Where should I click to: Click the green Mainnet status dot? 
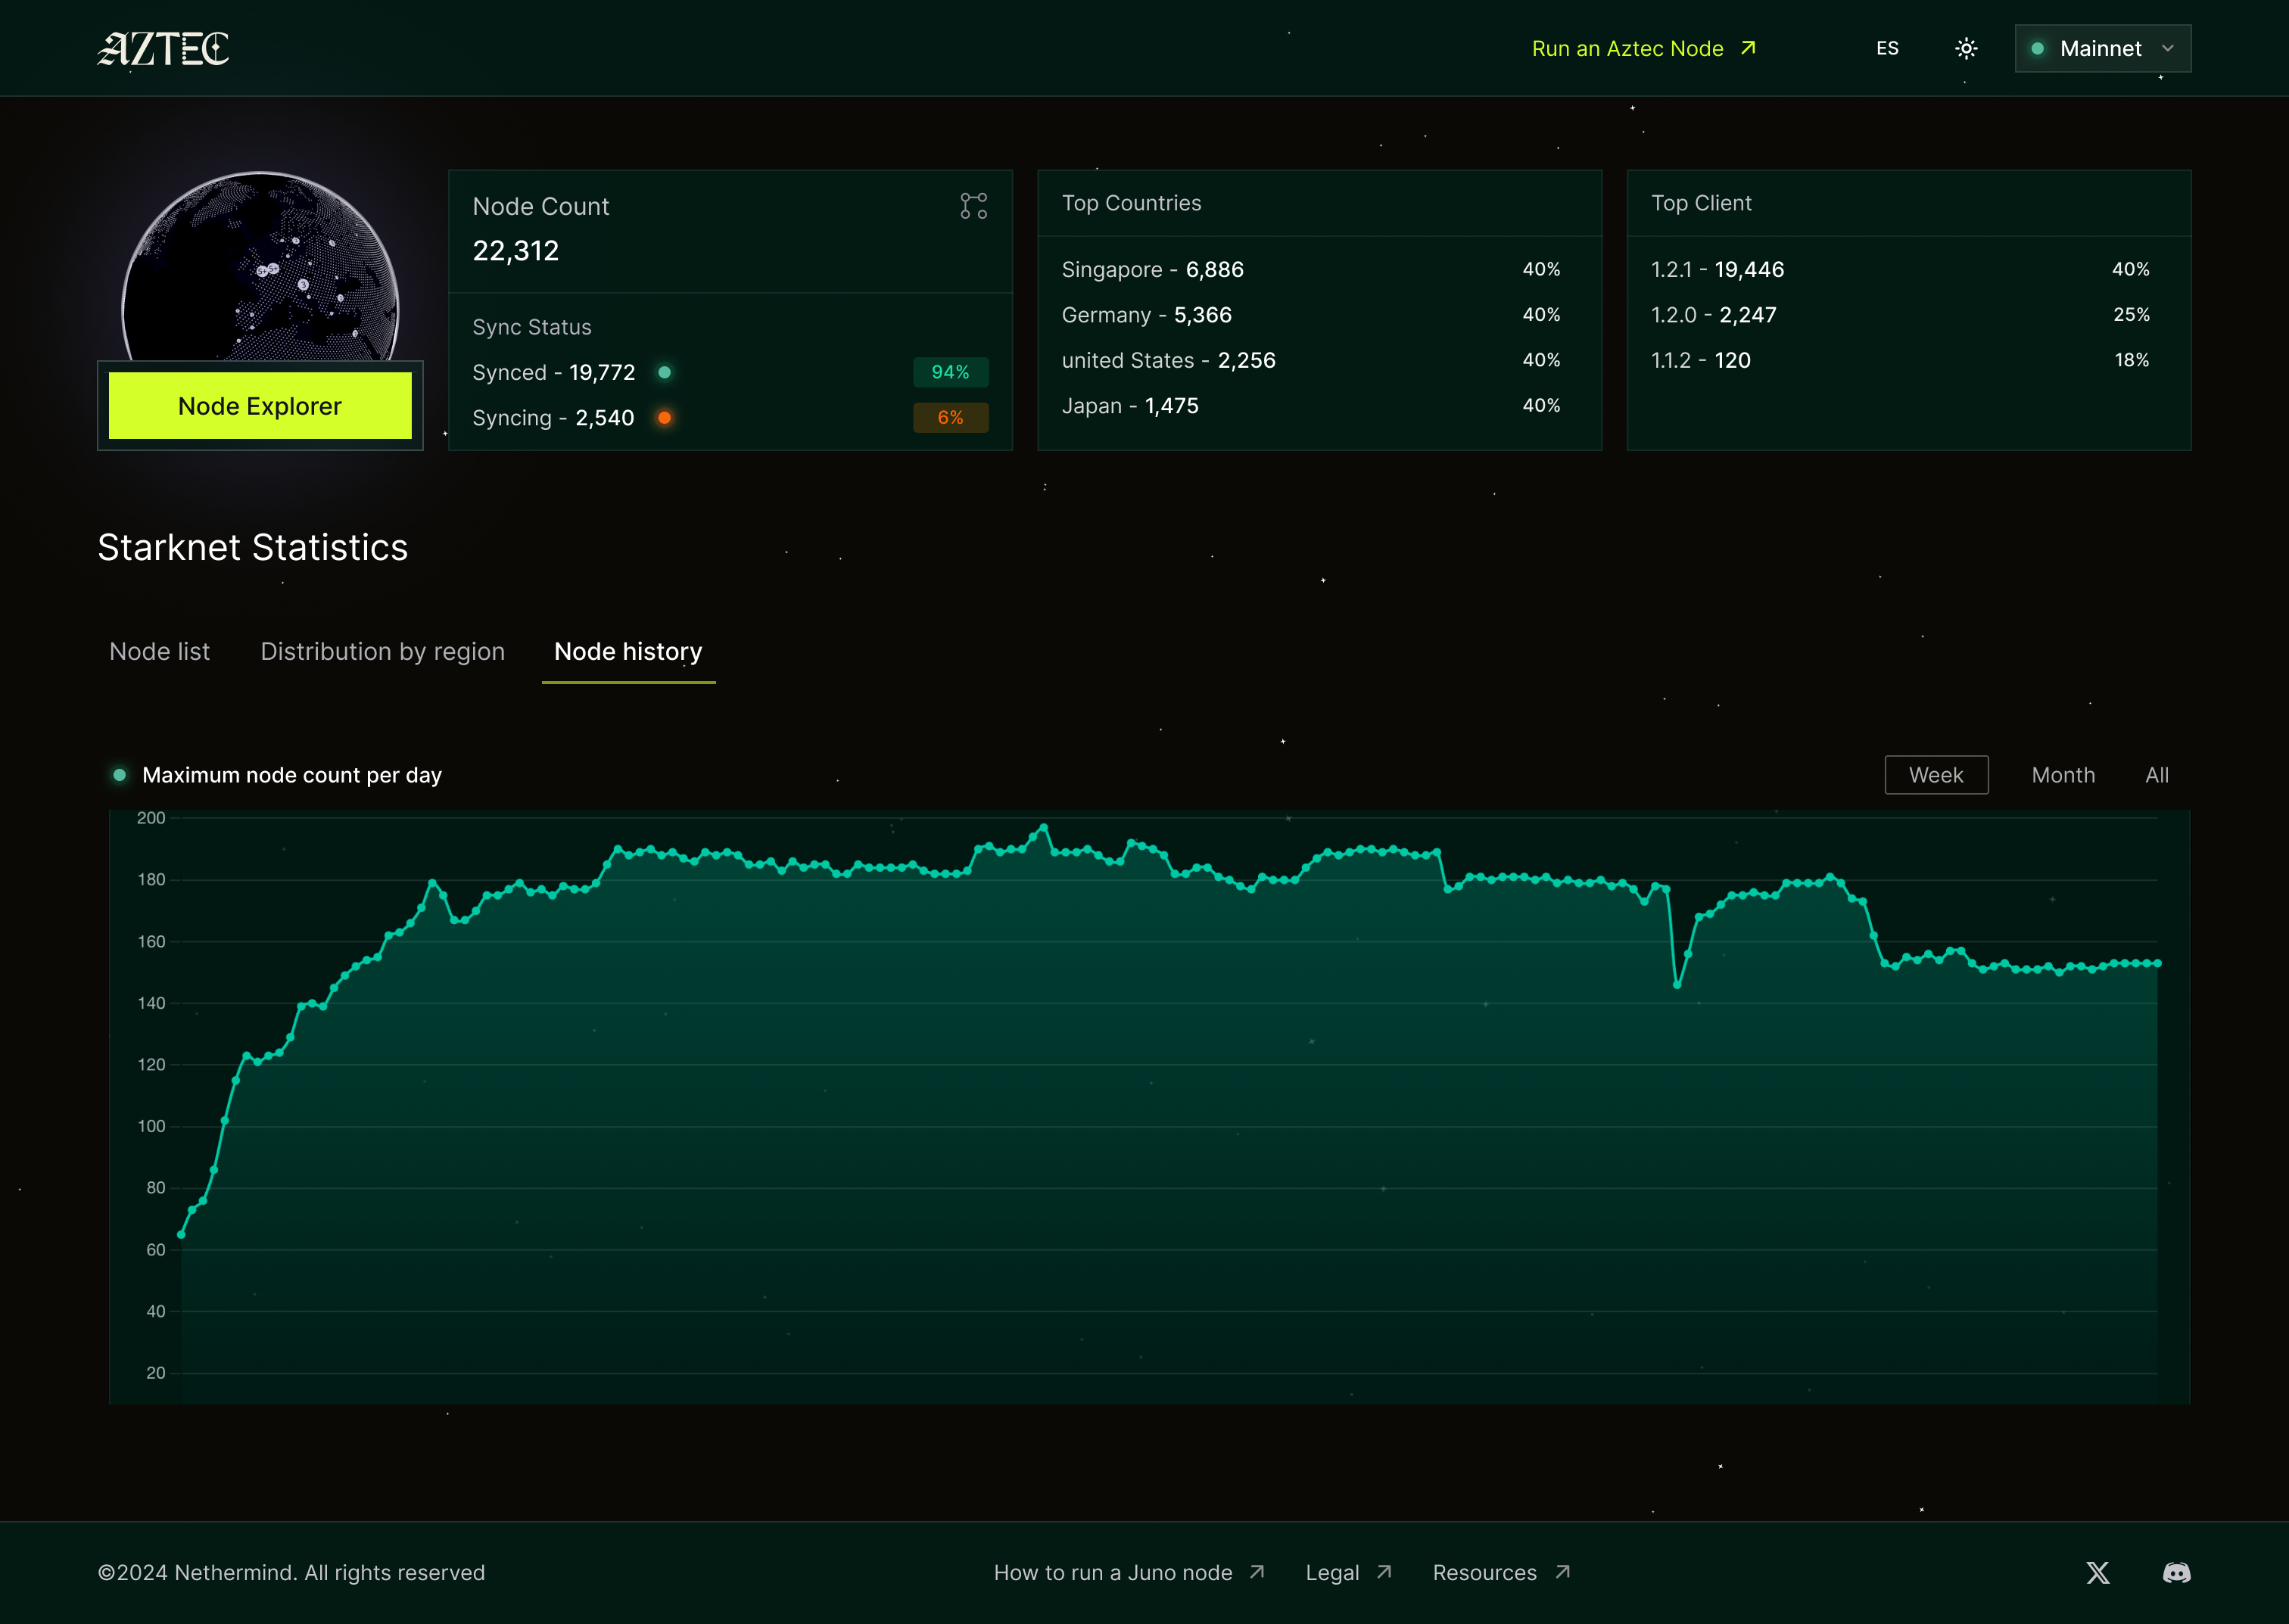point(2037,48)
